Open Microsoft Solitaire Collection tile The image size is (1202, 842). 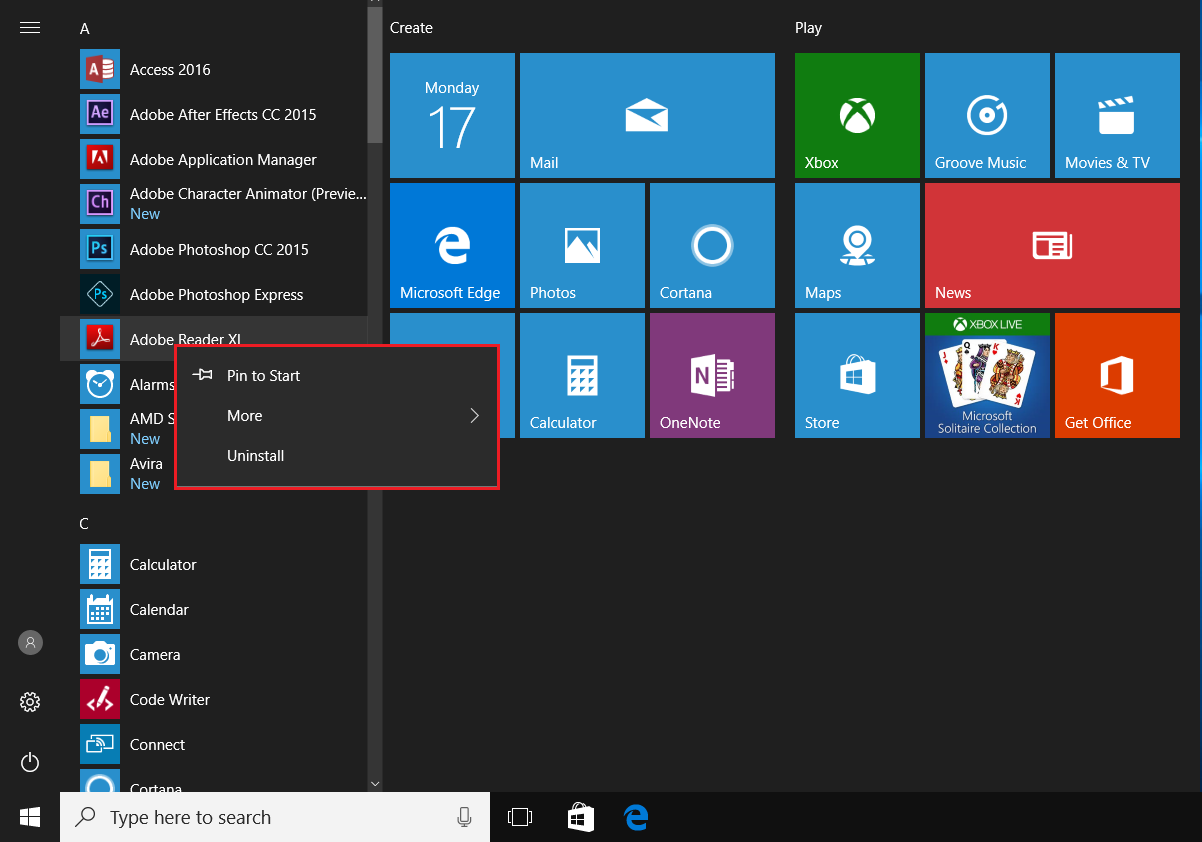987,375
